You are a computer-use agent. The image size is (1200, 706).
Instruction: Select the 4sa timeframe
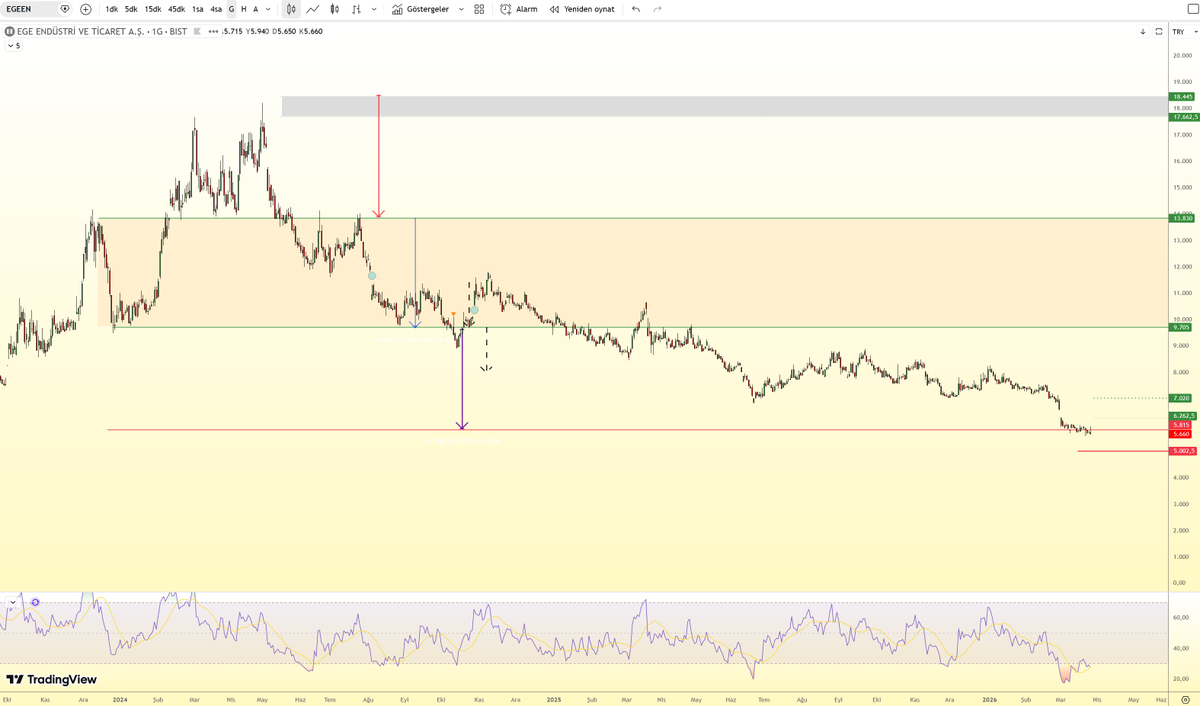[x=216, y=9]
